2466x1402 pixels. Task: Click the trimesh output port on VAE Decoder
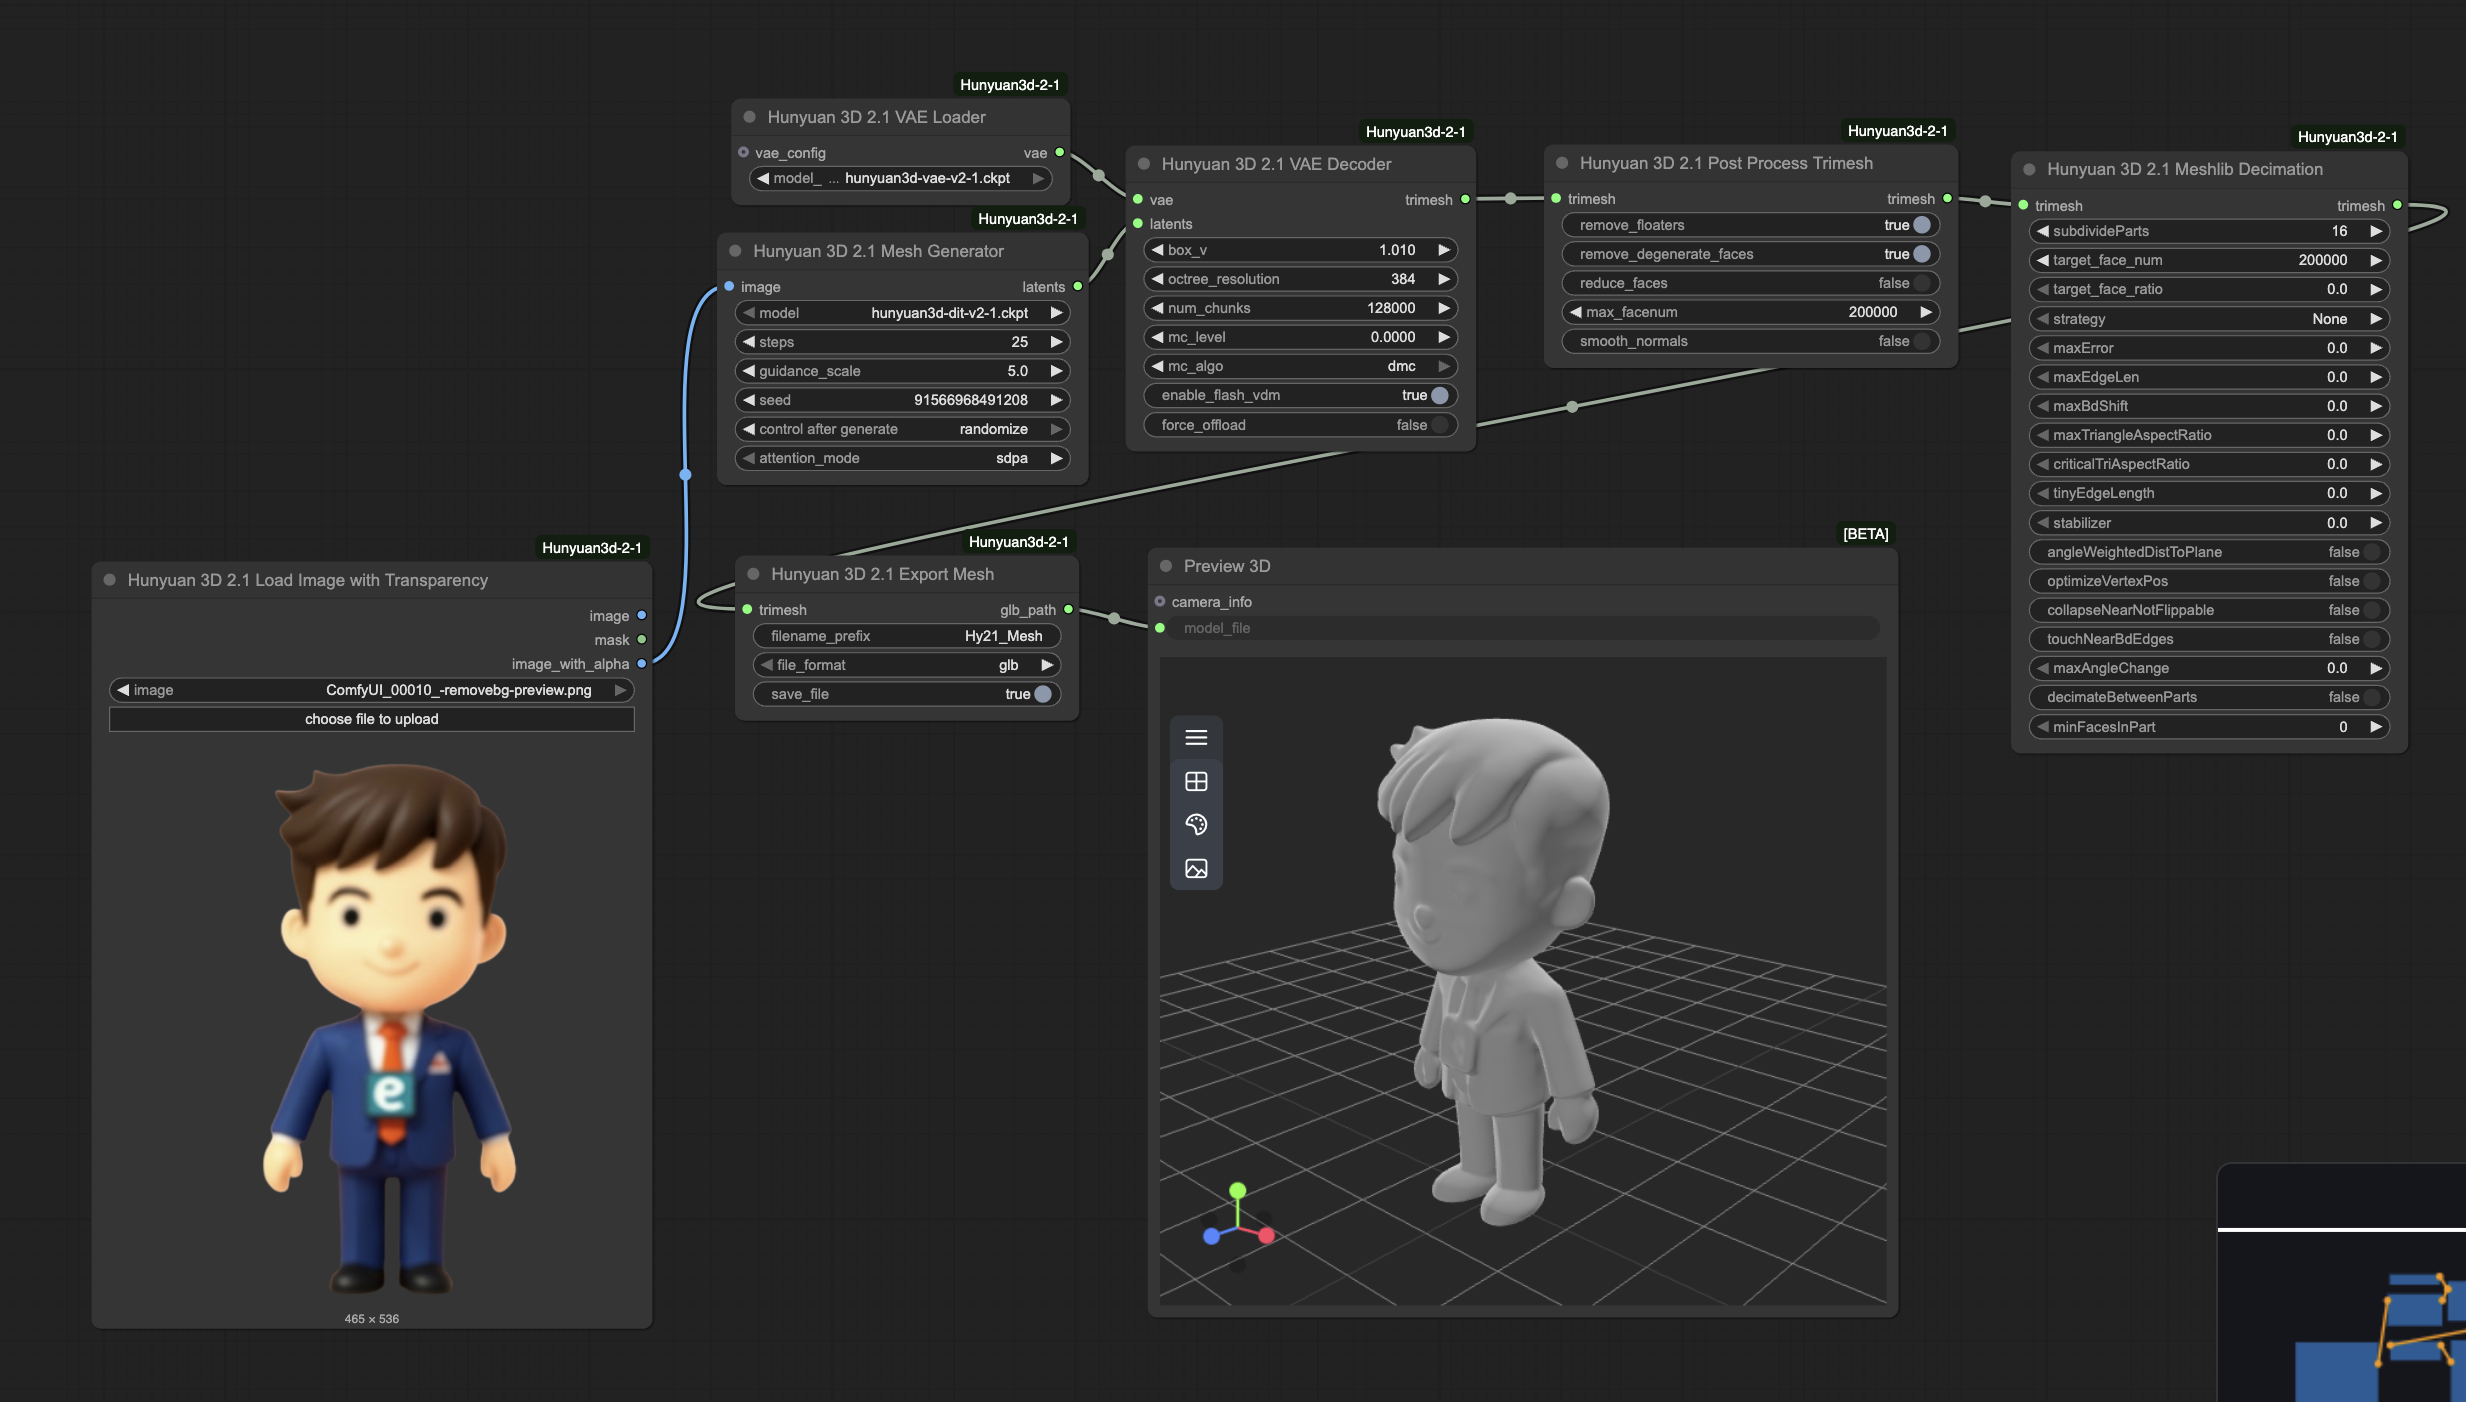1466,200
